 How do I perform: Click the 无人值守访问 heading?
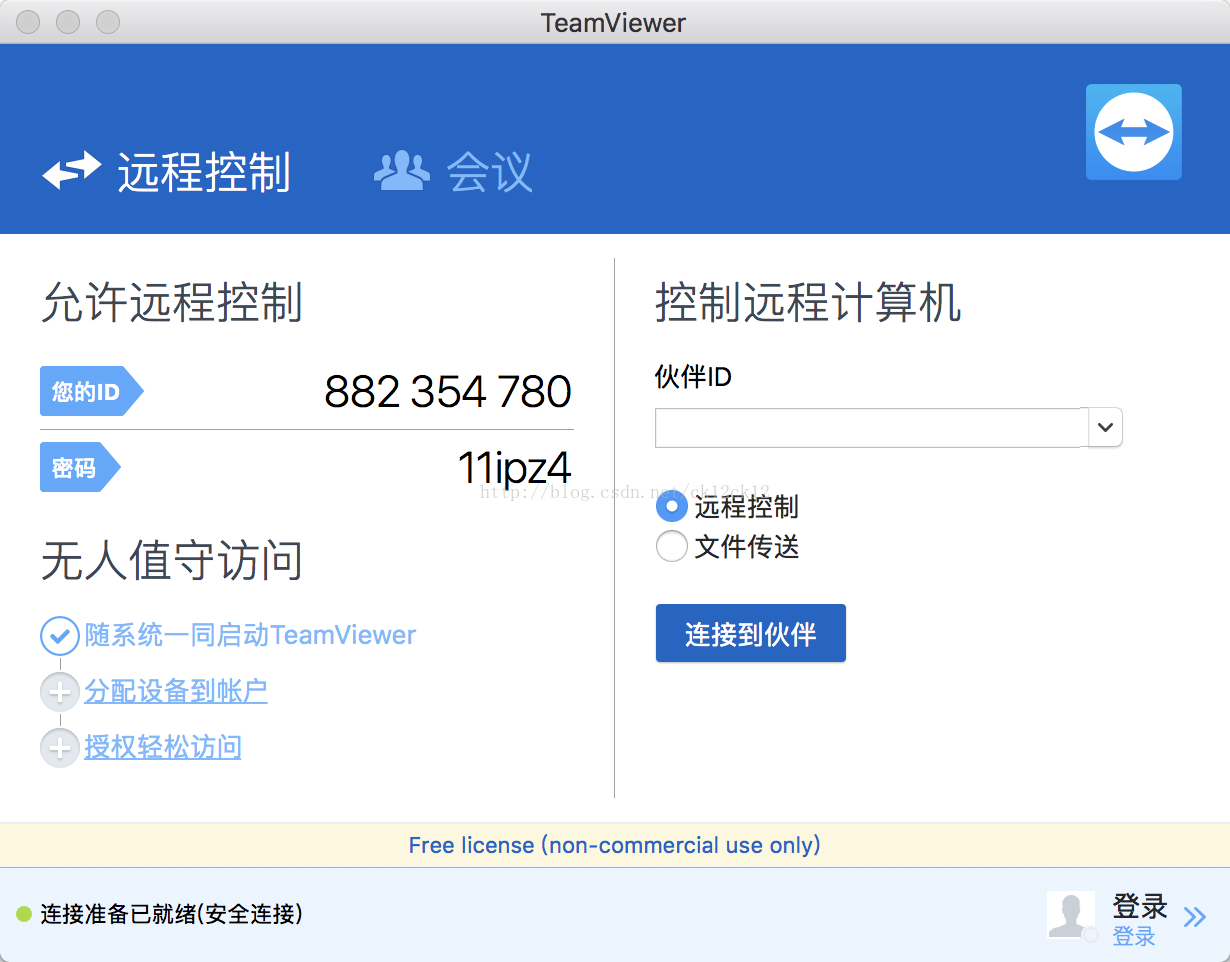tap(172, 560)
